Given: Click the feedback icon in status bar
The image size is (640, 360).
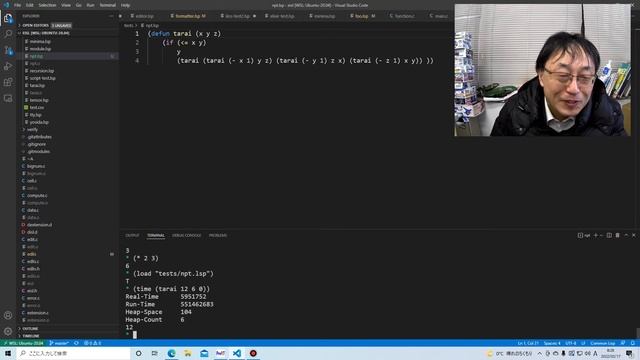Looking at the screenshot, I should [x=623, y=343].
